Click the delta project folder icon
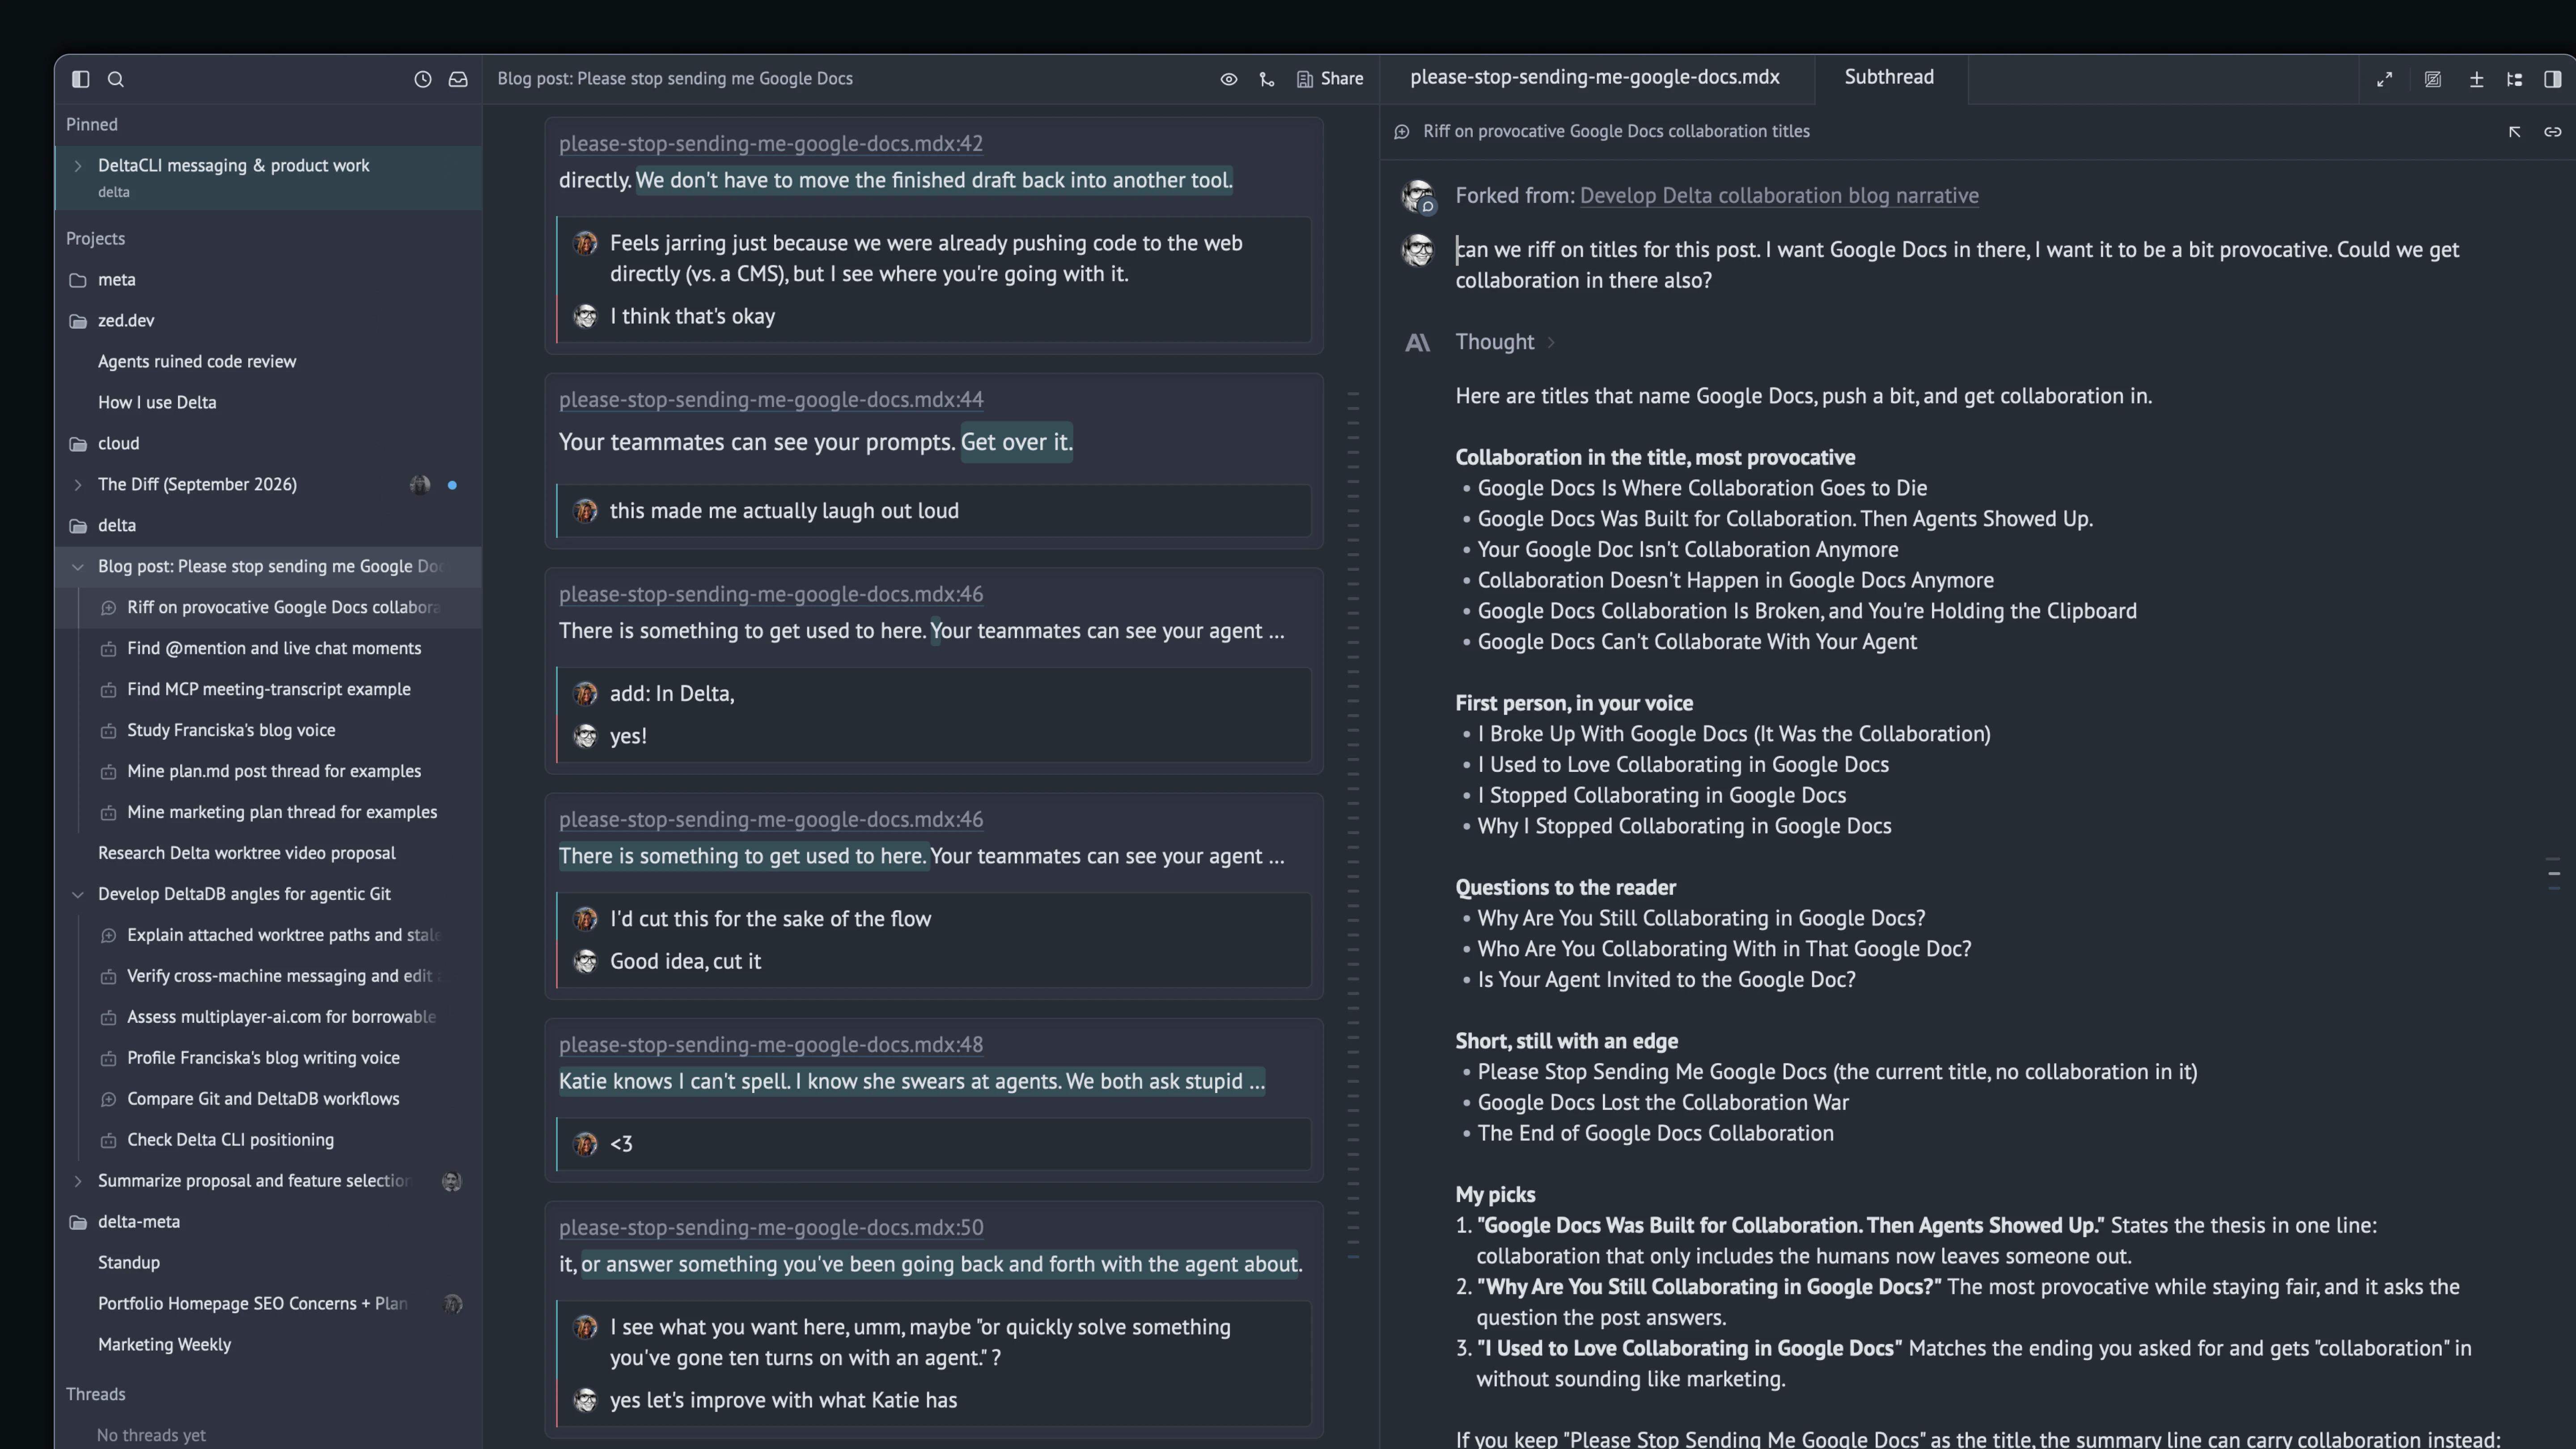 click(x=78, y=526)
